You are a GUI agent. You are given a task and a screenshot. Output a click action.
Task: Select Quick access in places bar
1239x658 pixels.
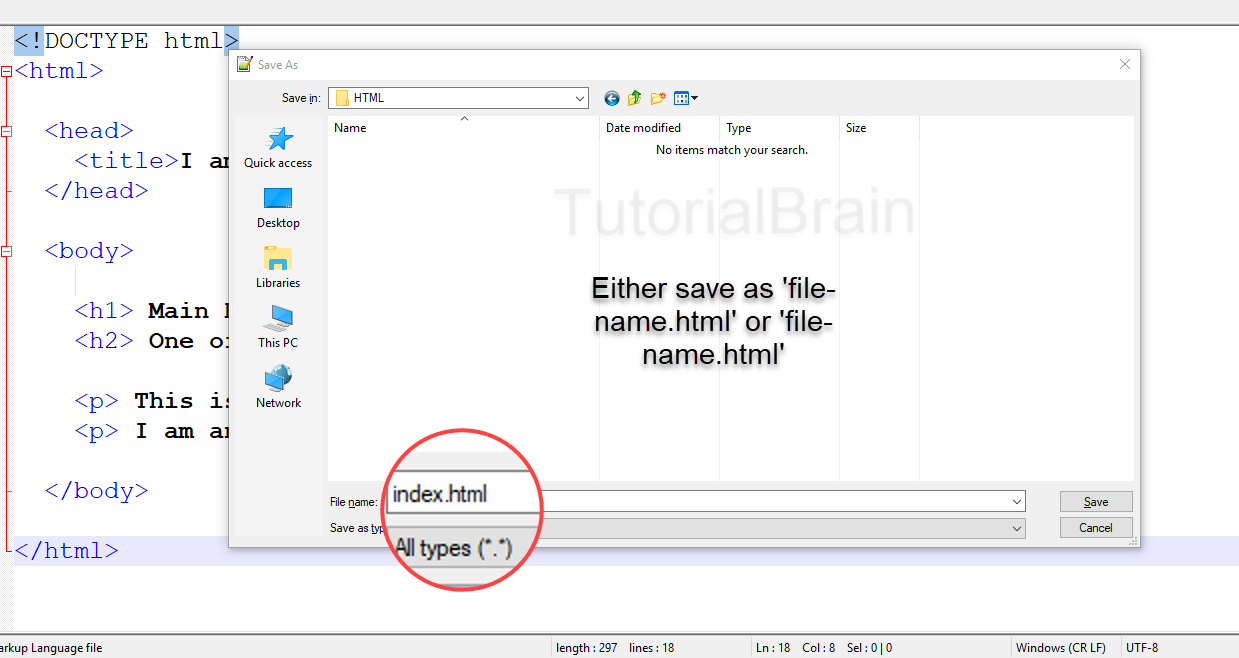(x=278, y=147)
